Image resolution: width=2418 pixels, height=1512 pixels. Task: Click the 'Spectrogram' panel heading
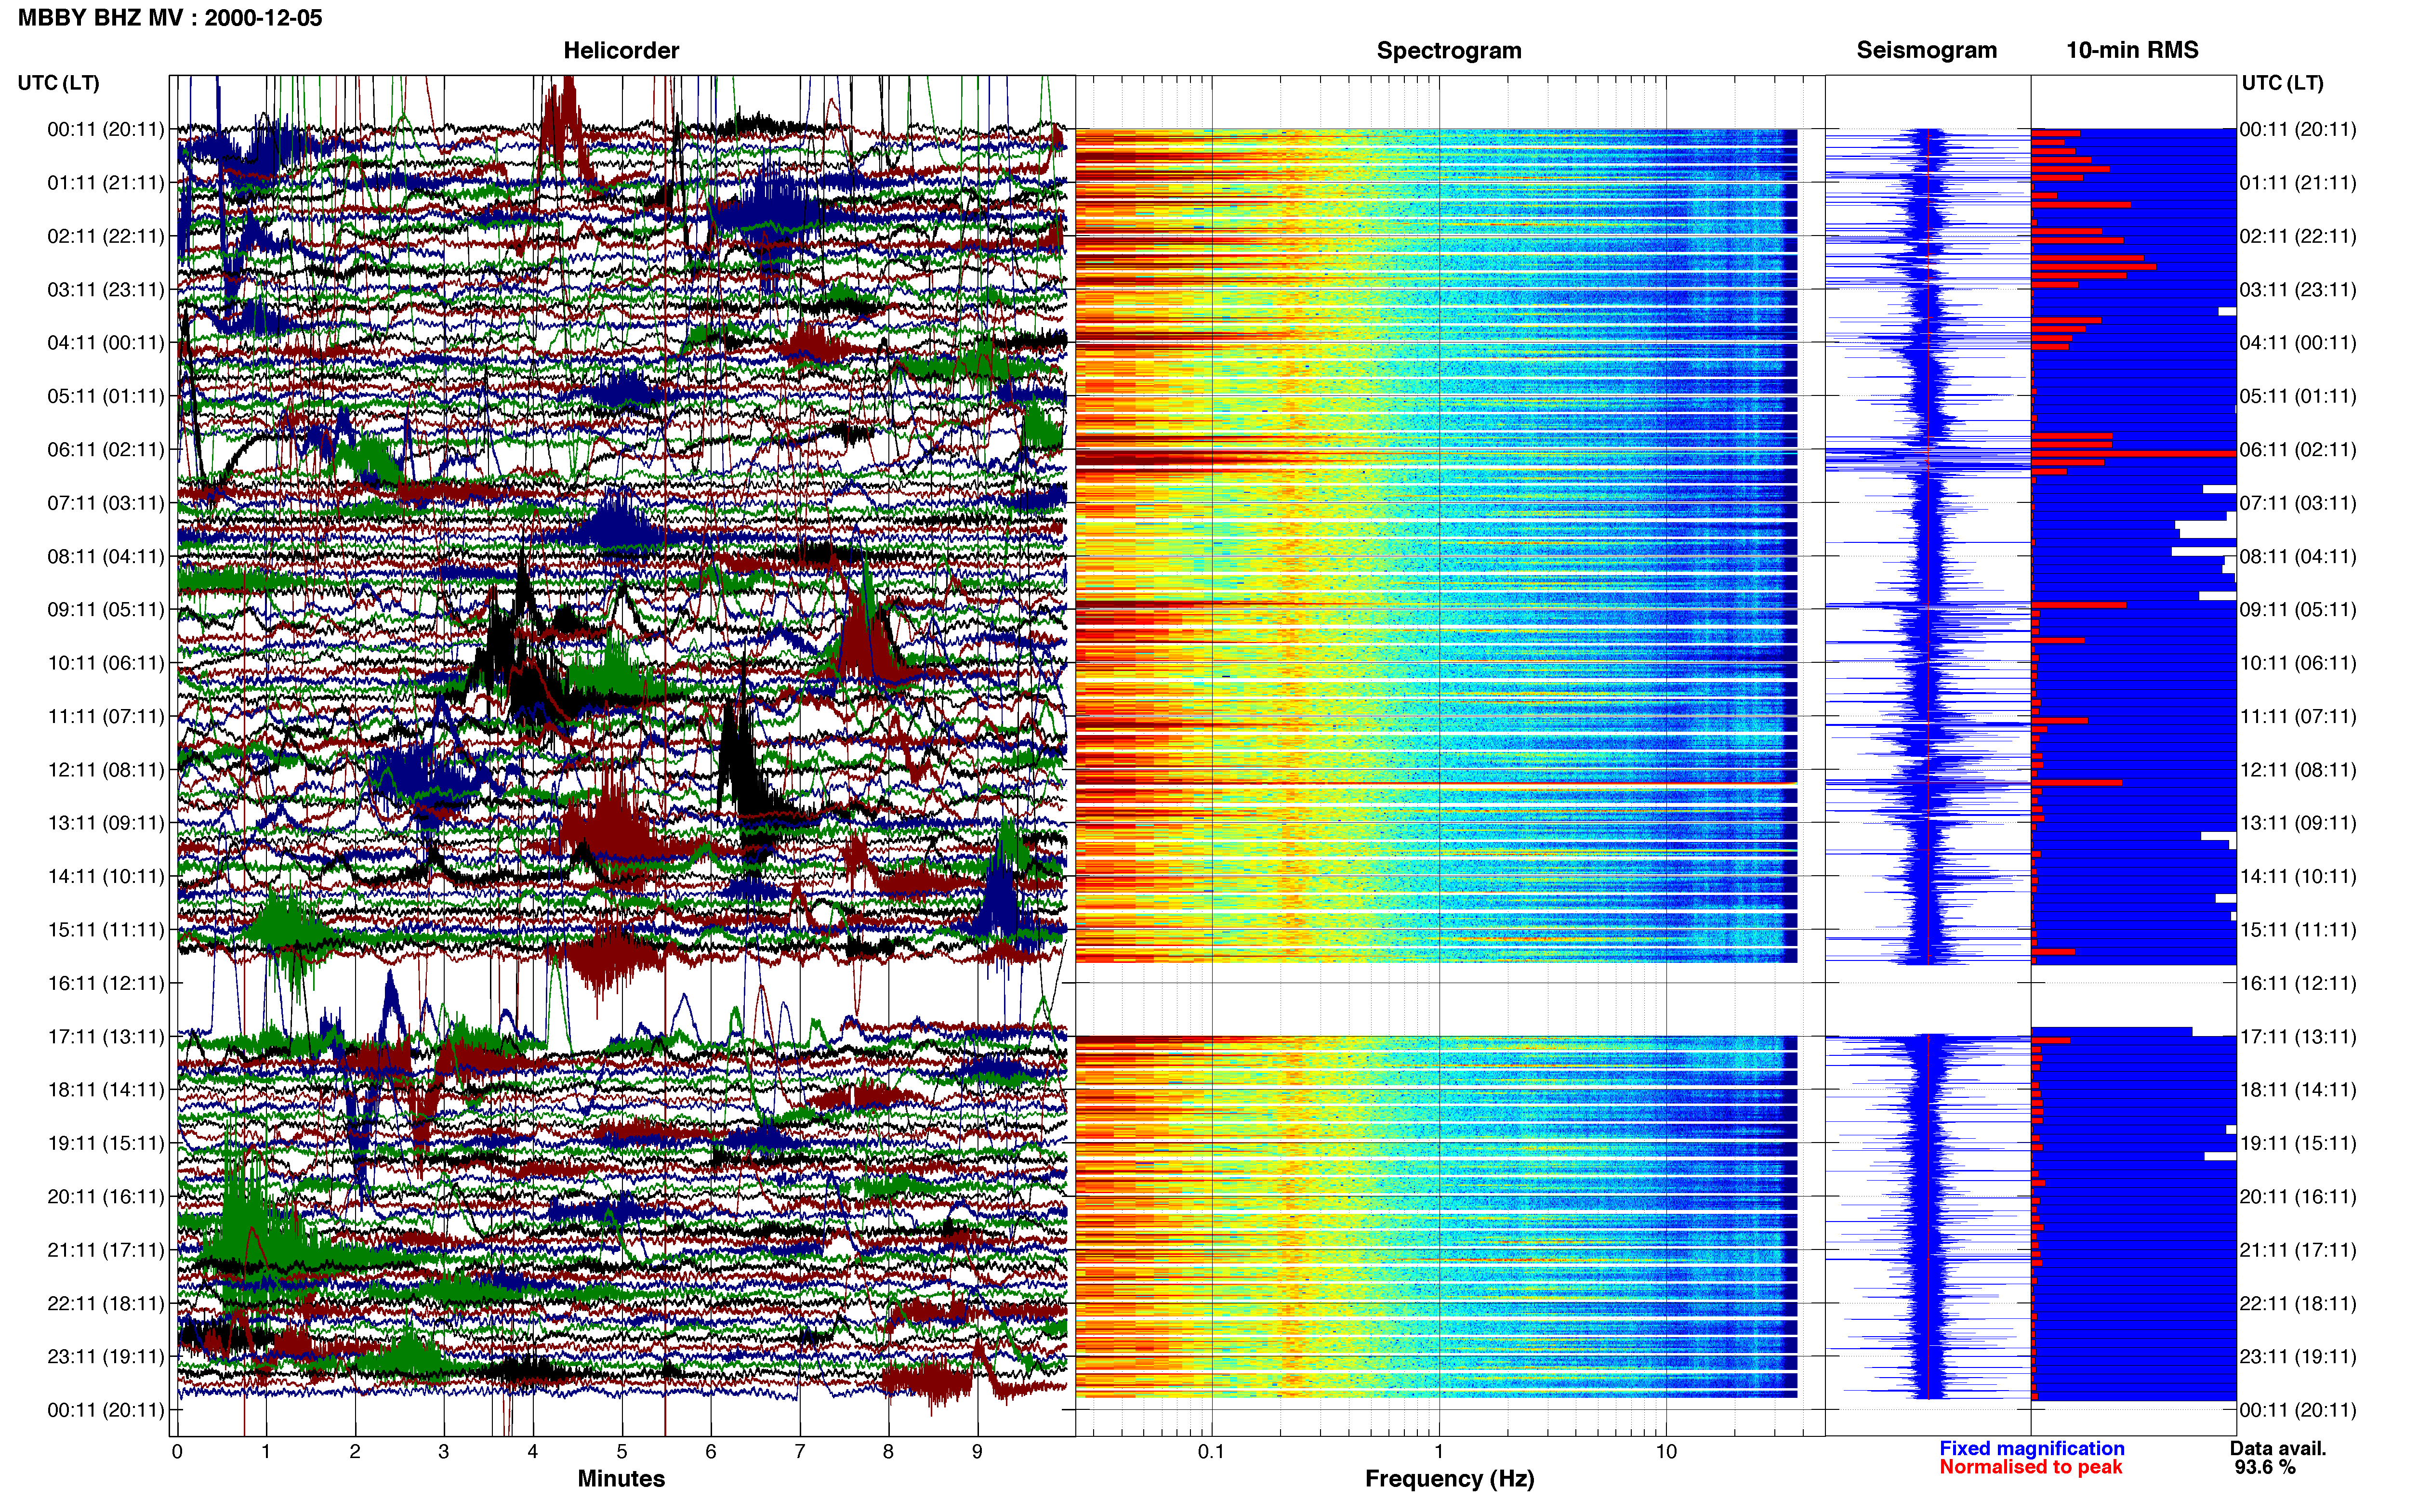pyautogui.click(x=1449, y=50)
